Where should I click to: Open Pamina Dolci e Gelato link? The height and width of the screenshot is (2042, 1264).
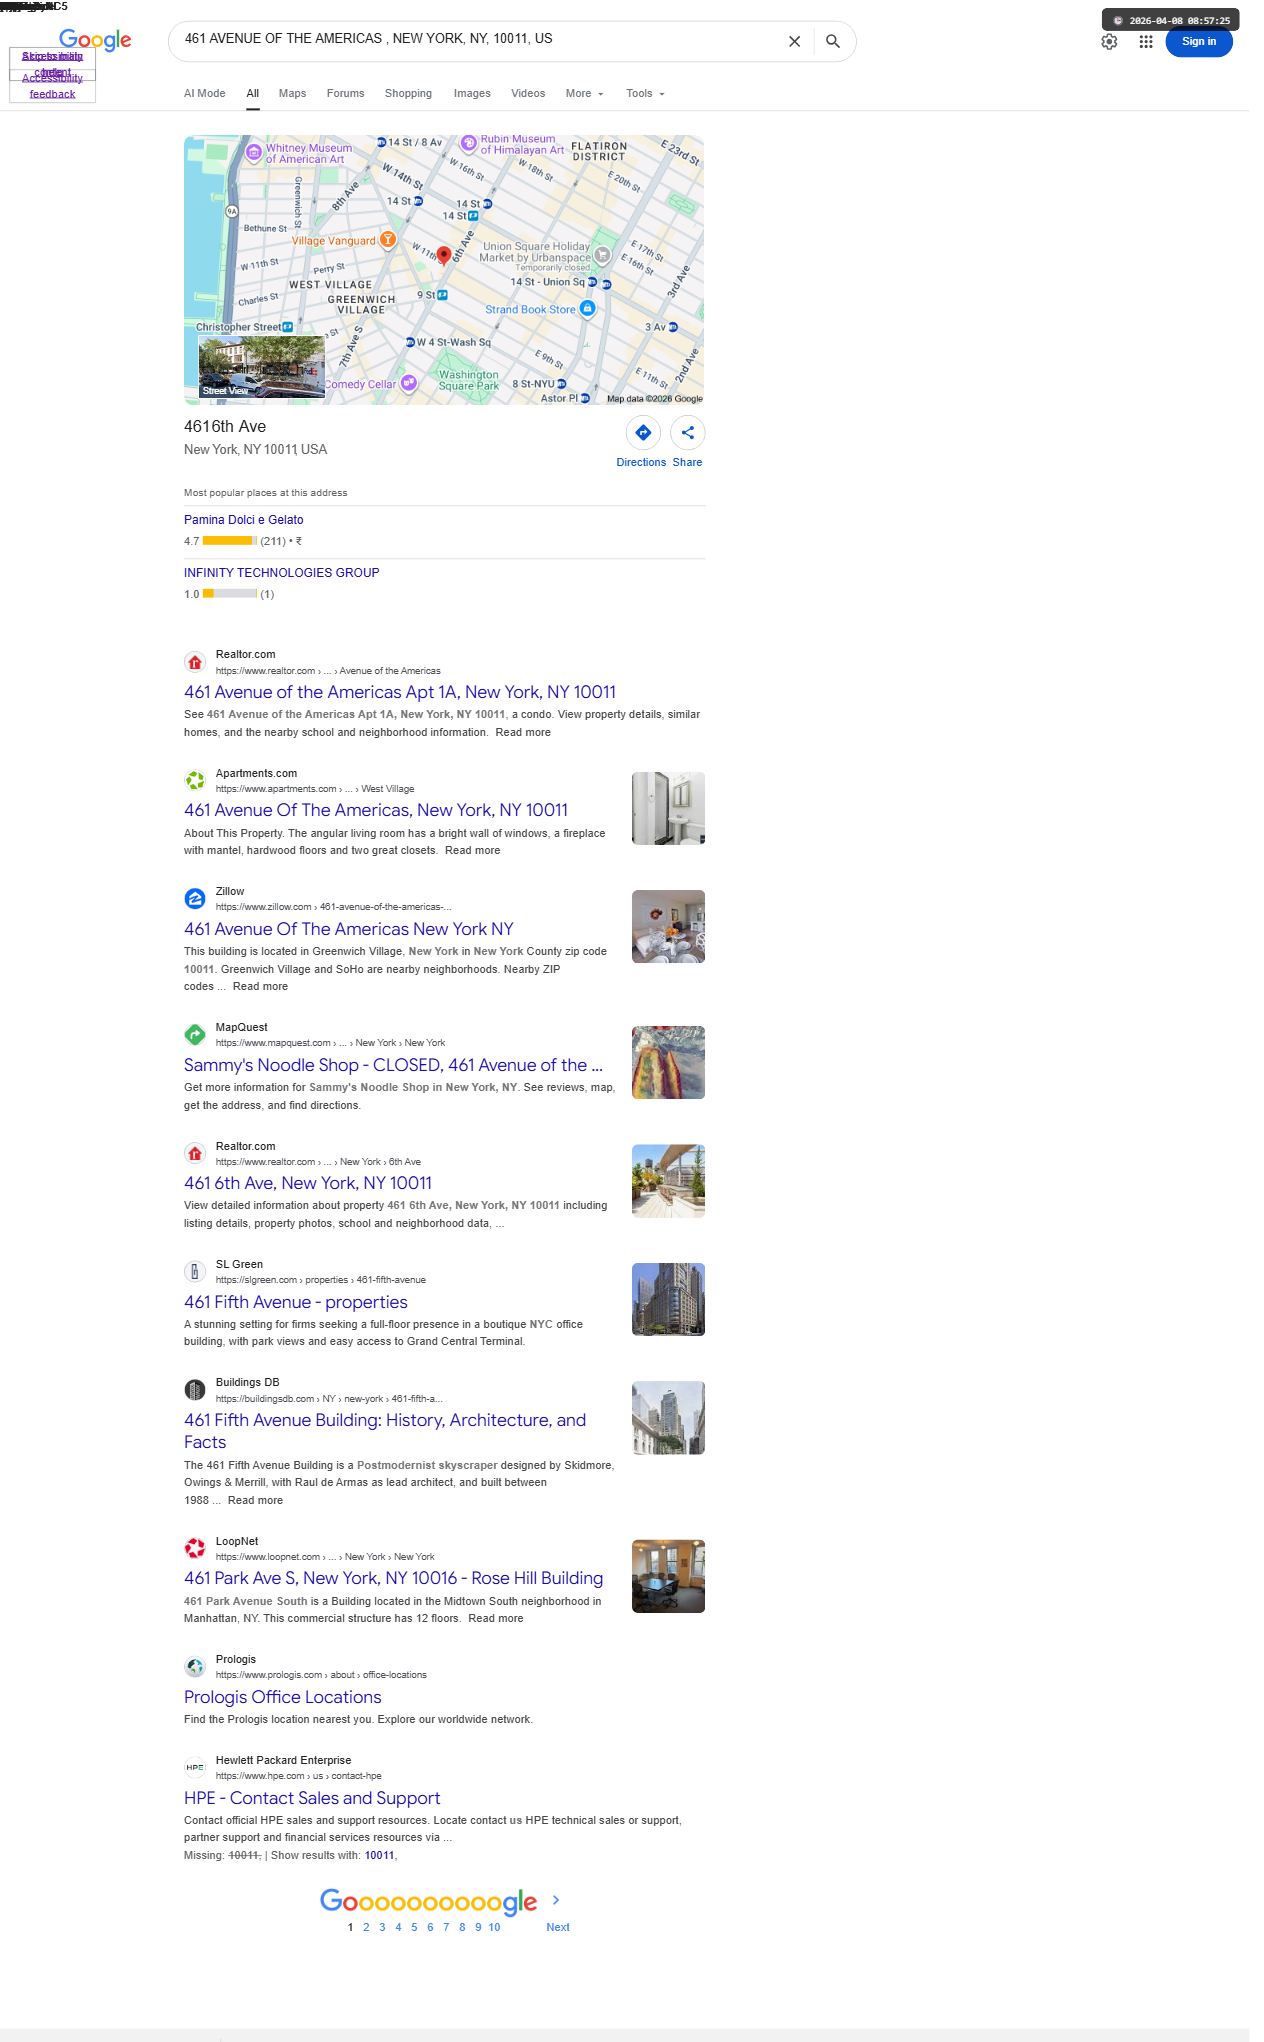pyautogui.click(x=244, y=520)
